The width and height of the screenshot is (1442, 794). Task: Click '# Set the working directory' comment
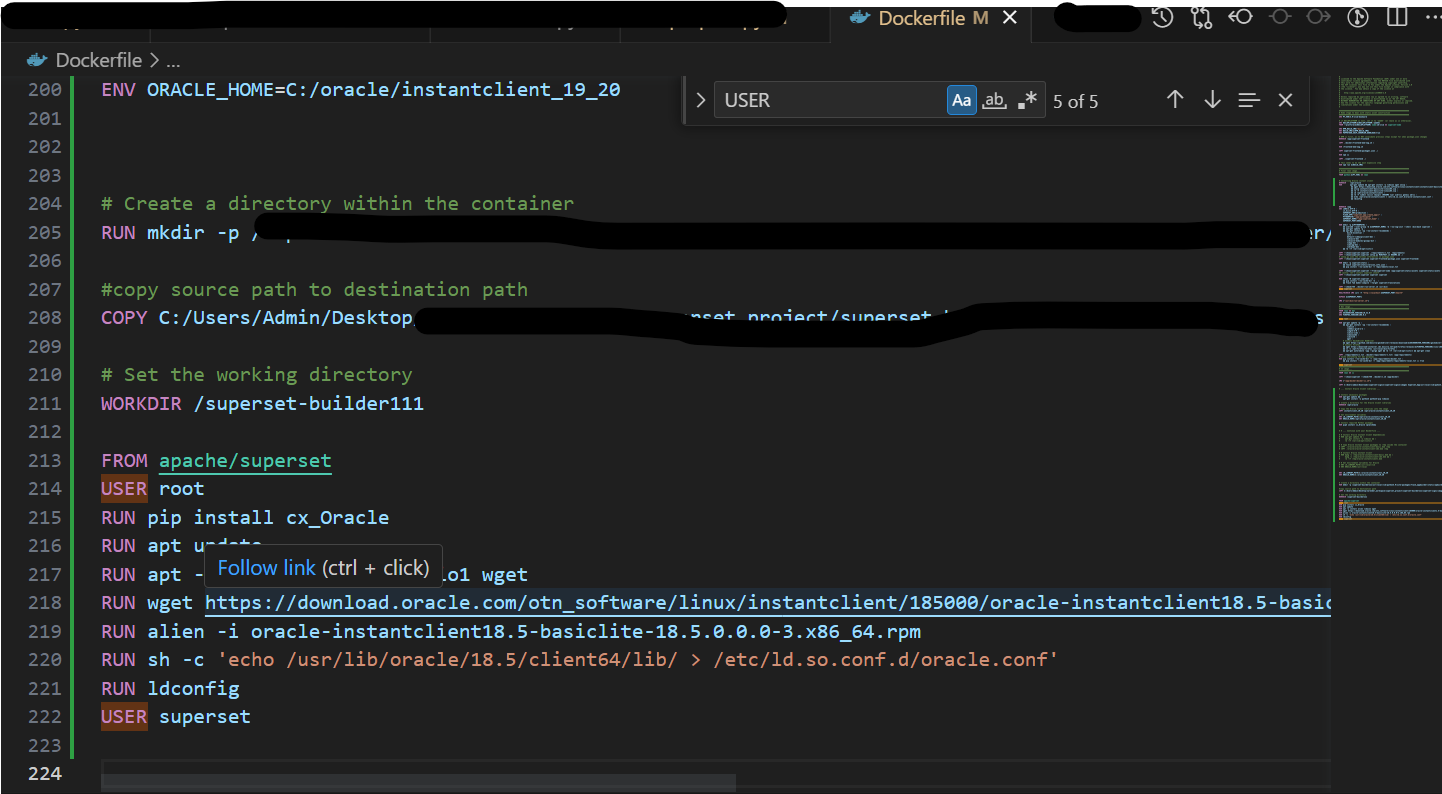256,375
